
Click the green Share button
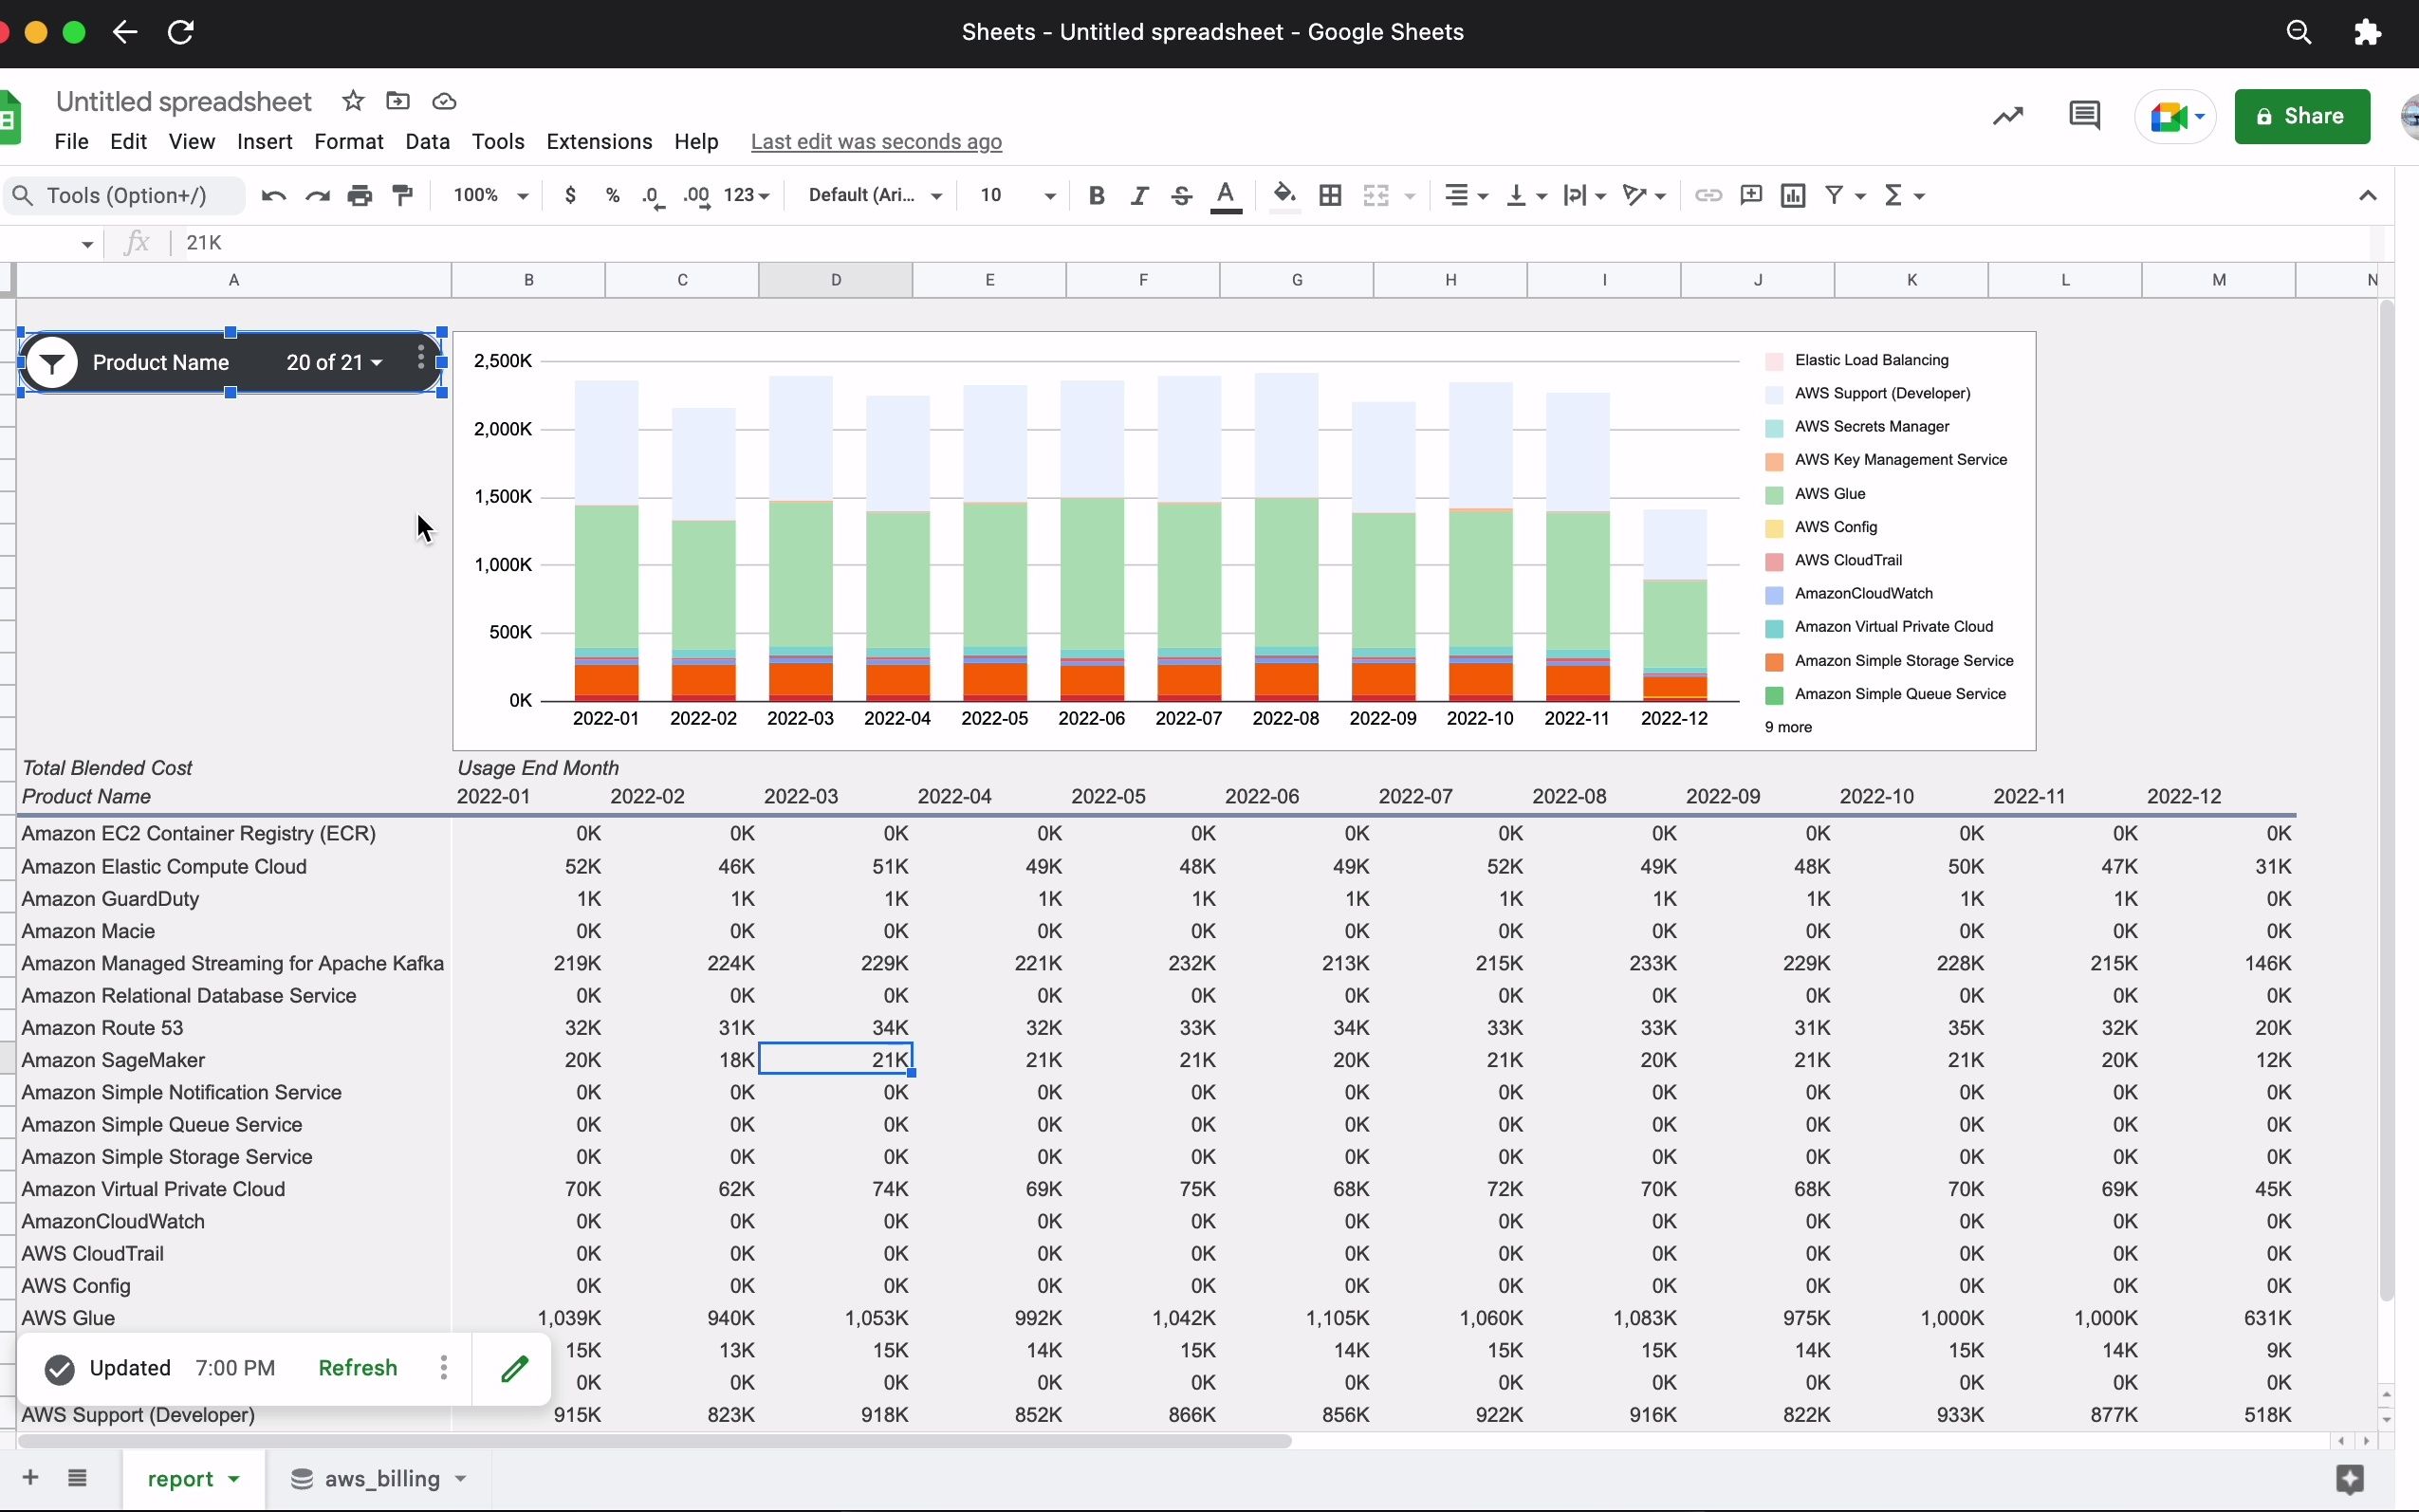[2301, 116]
